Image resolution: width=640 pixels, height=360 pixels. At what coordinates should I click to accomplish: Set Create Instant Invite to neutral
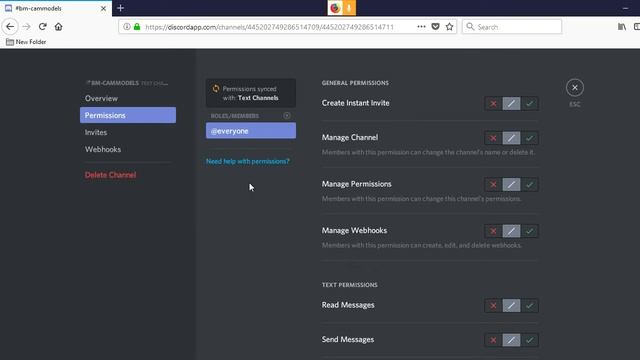click(x=511, y=104)
